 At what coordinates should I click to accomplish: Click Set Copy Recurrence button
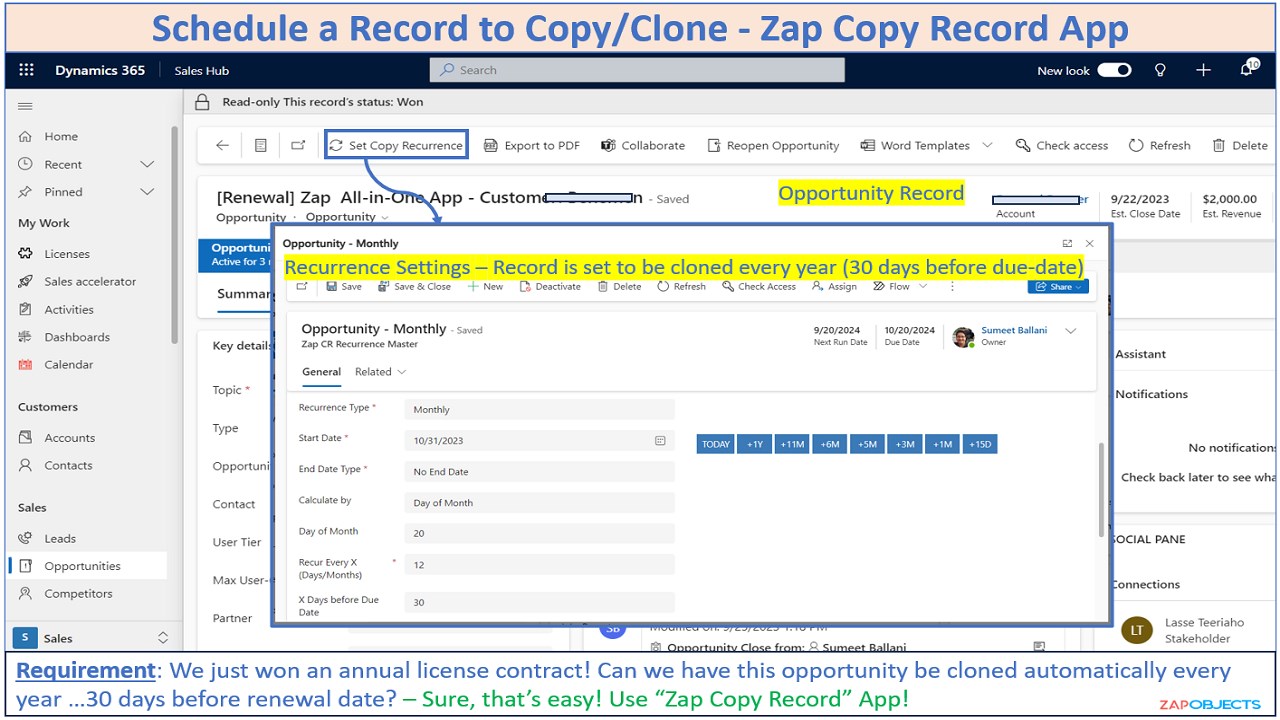pos(396,145)
